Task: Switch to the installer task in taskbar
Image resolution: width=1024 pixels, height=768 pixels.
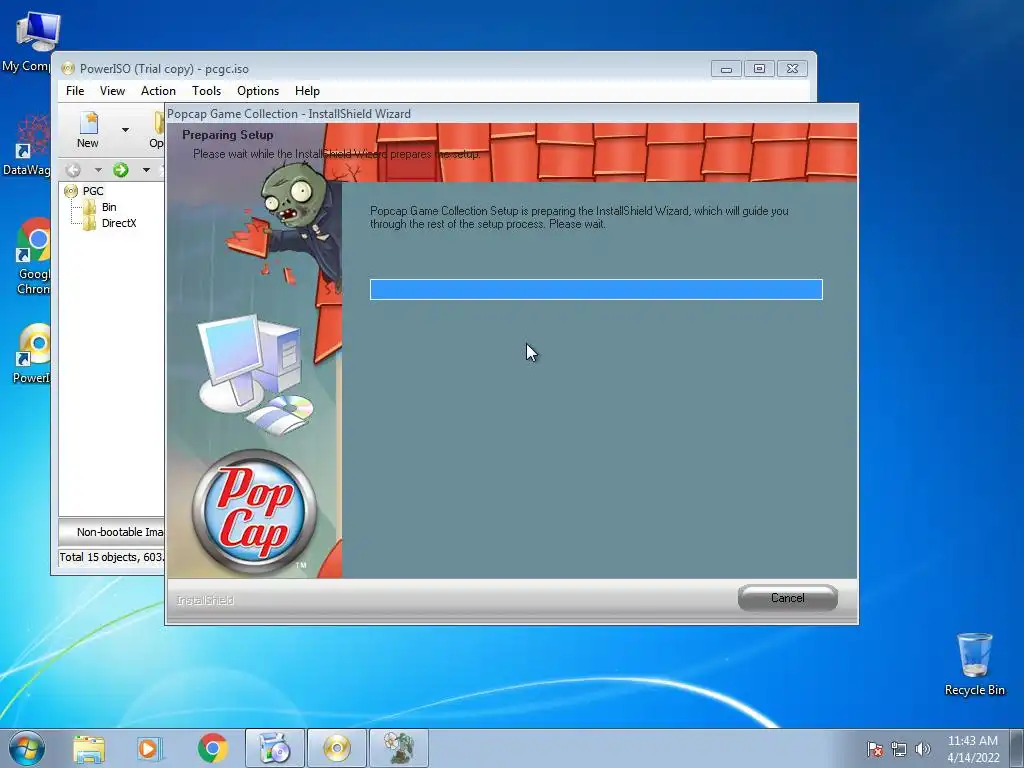Action: [275, 748]
